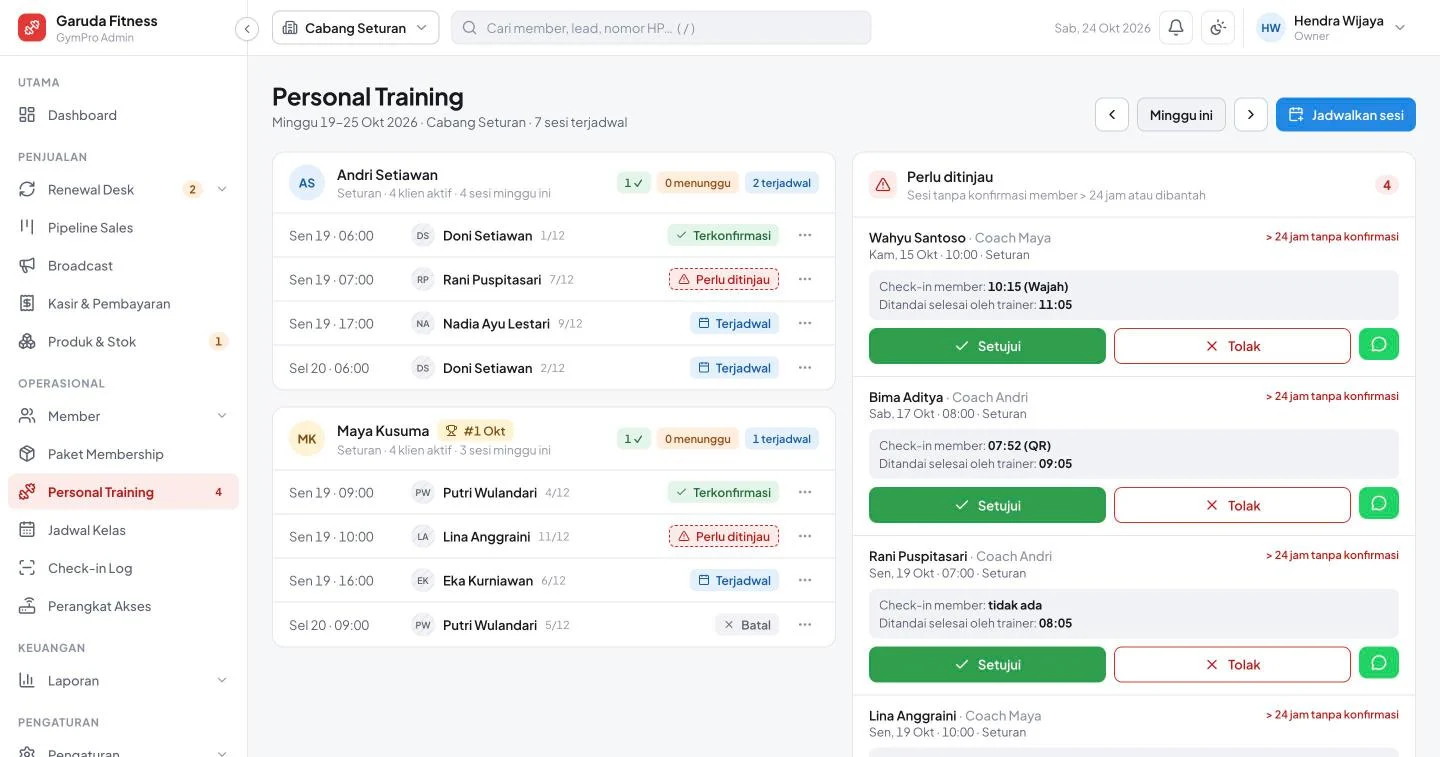Screen dimensions: 1440x757
Task: Message Rani Puspitasari via WhatsApp icon
Action: pos(1379,662)
